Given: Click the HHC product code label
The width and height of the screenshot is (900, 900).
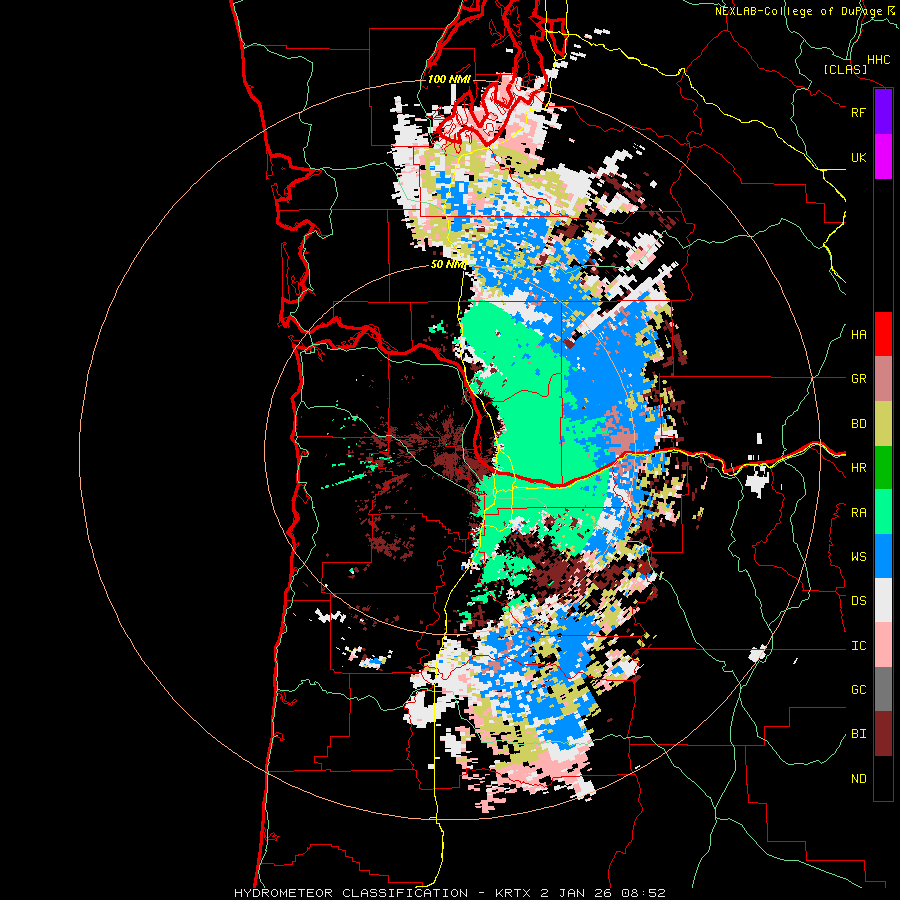Looking at the screenshot, I should pos(878,60).
